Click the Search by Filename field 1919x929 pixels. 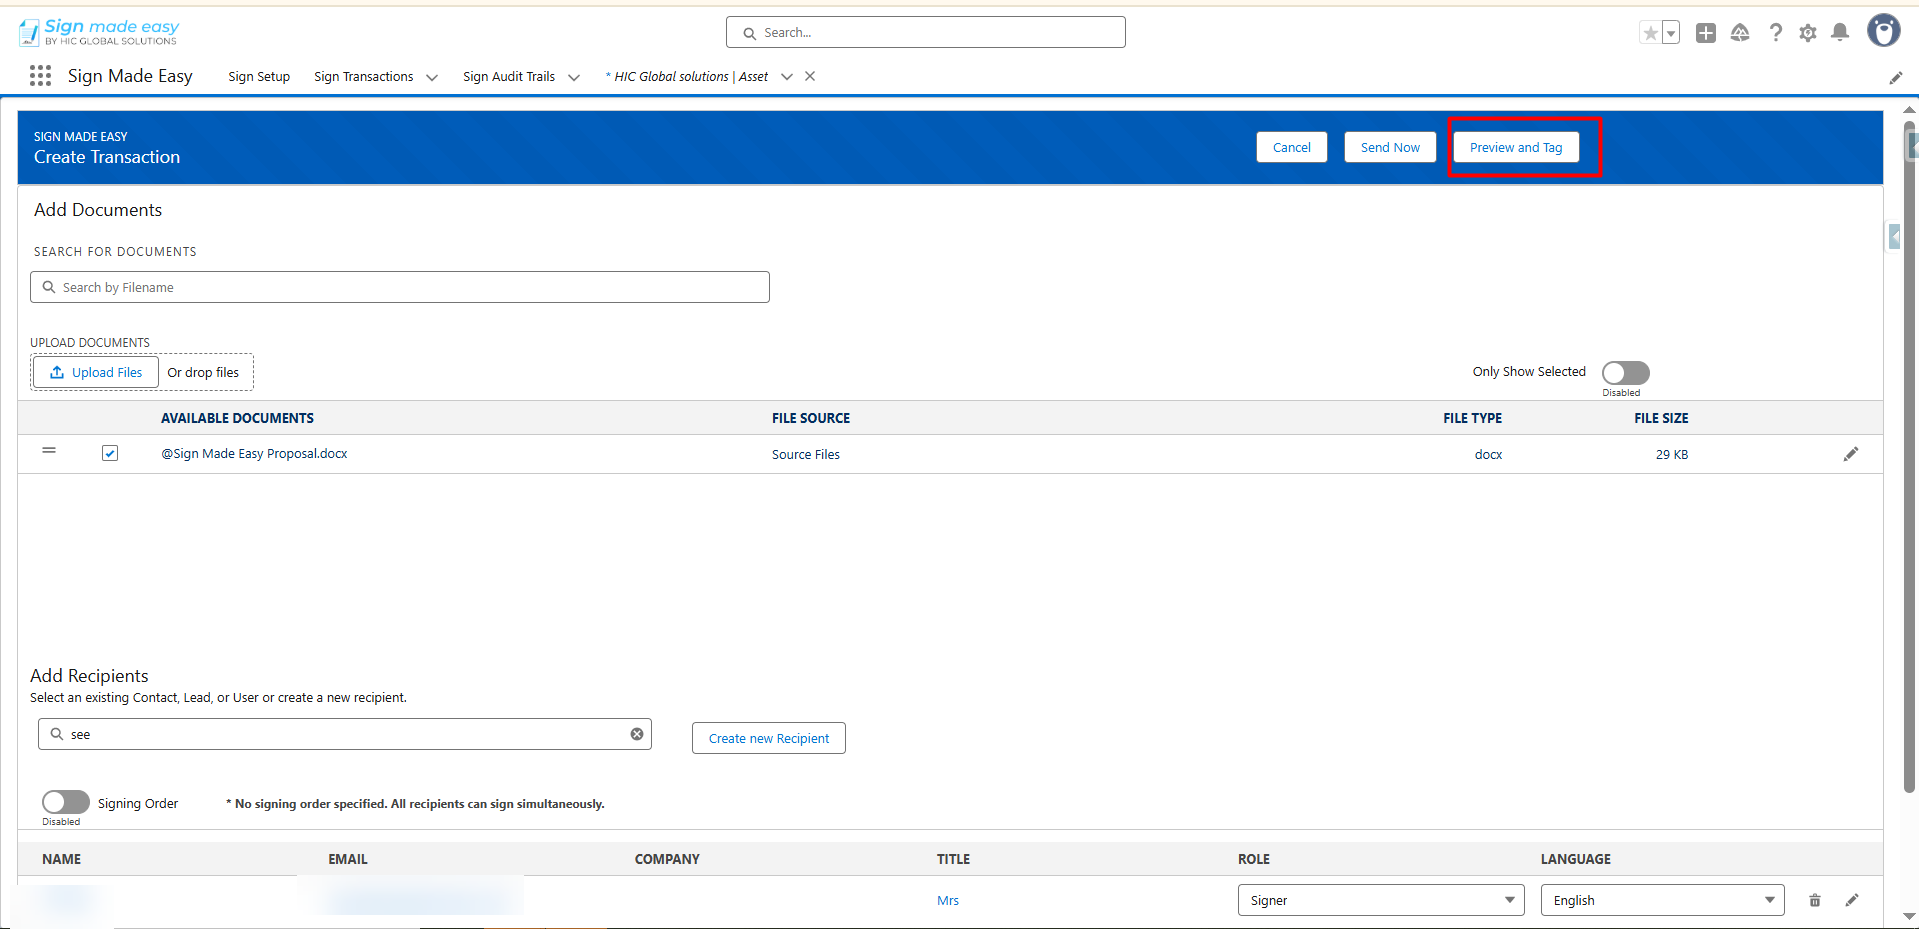coord(400,287)
